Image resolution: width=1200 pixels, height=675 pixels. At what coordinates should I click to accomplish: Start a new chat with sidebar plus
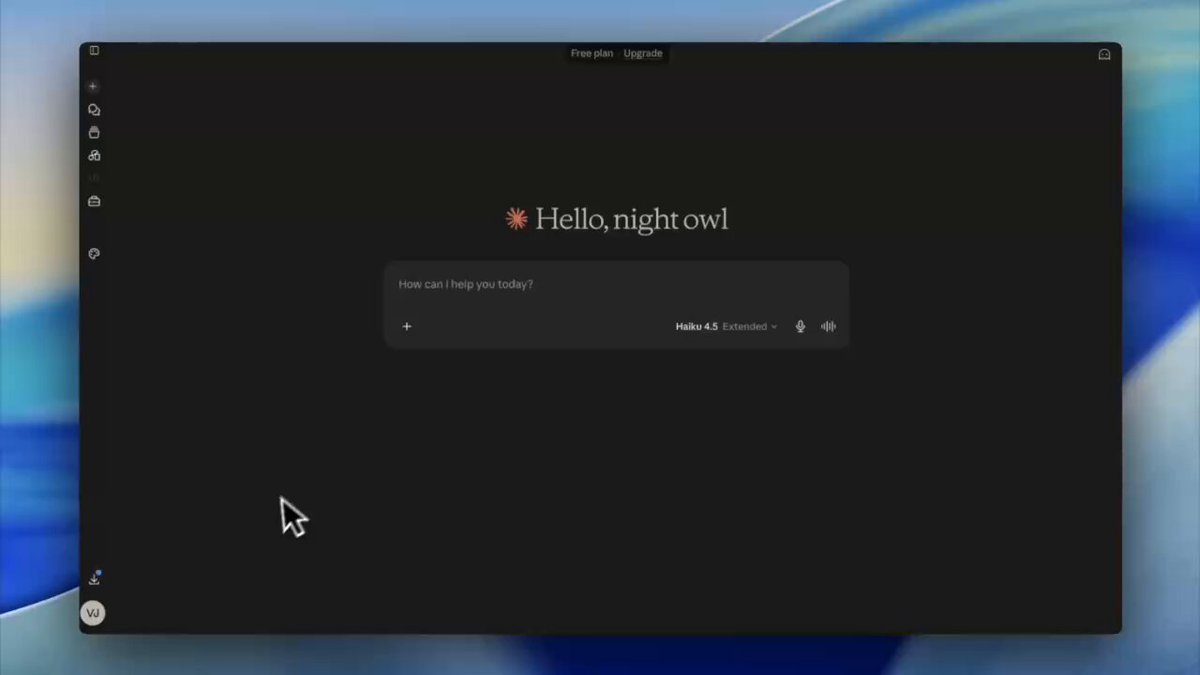93,86
